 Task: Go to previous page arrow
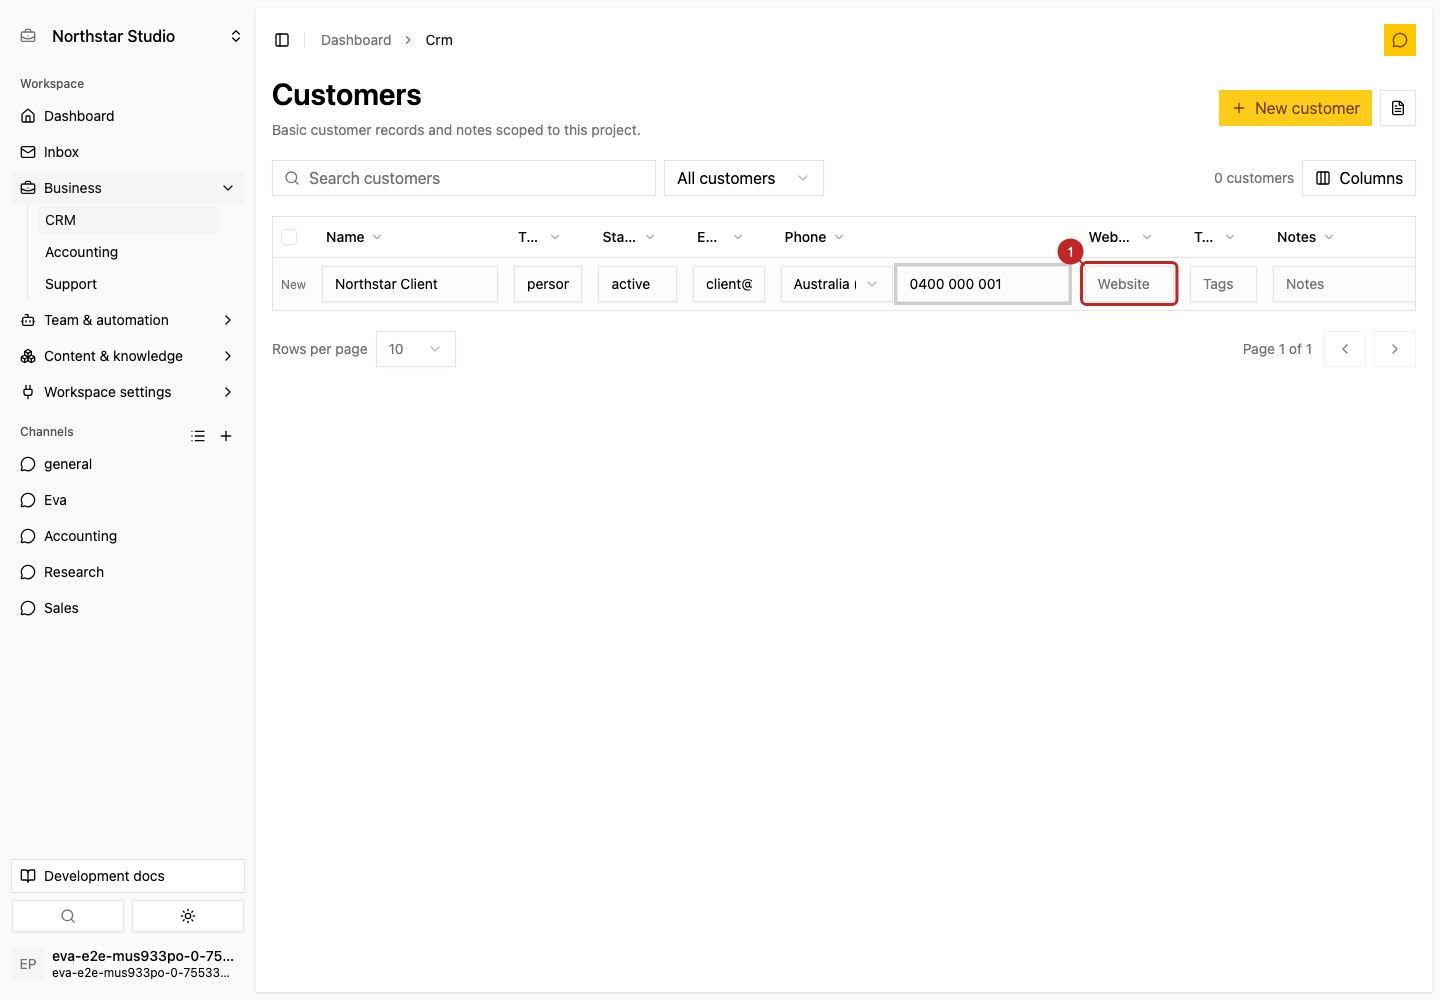coord(1345,349)
